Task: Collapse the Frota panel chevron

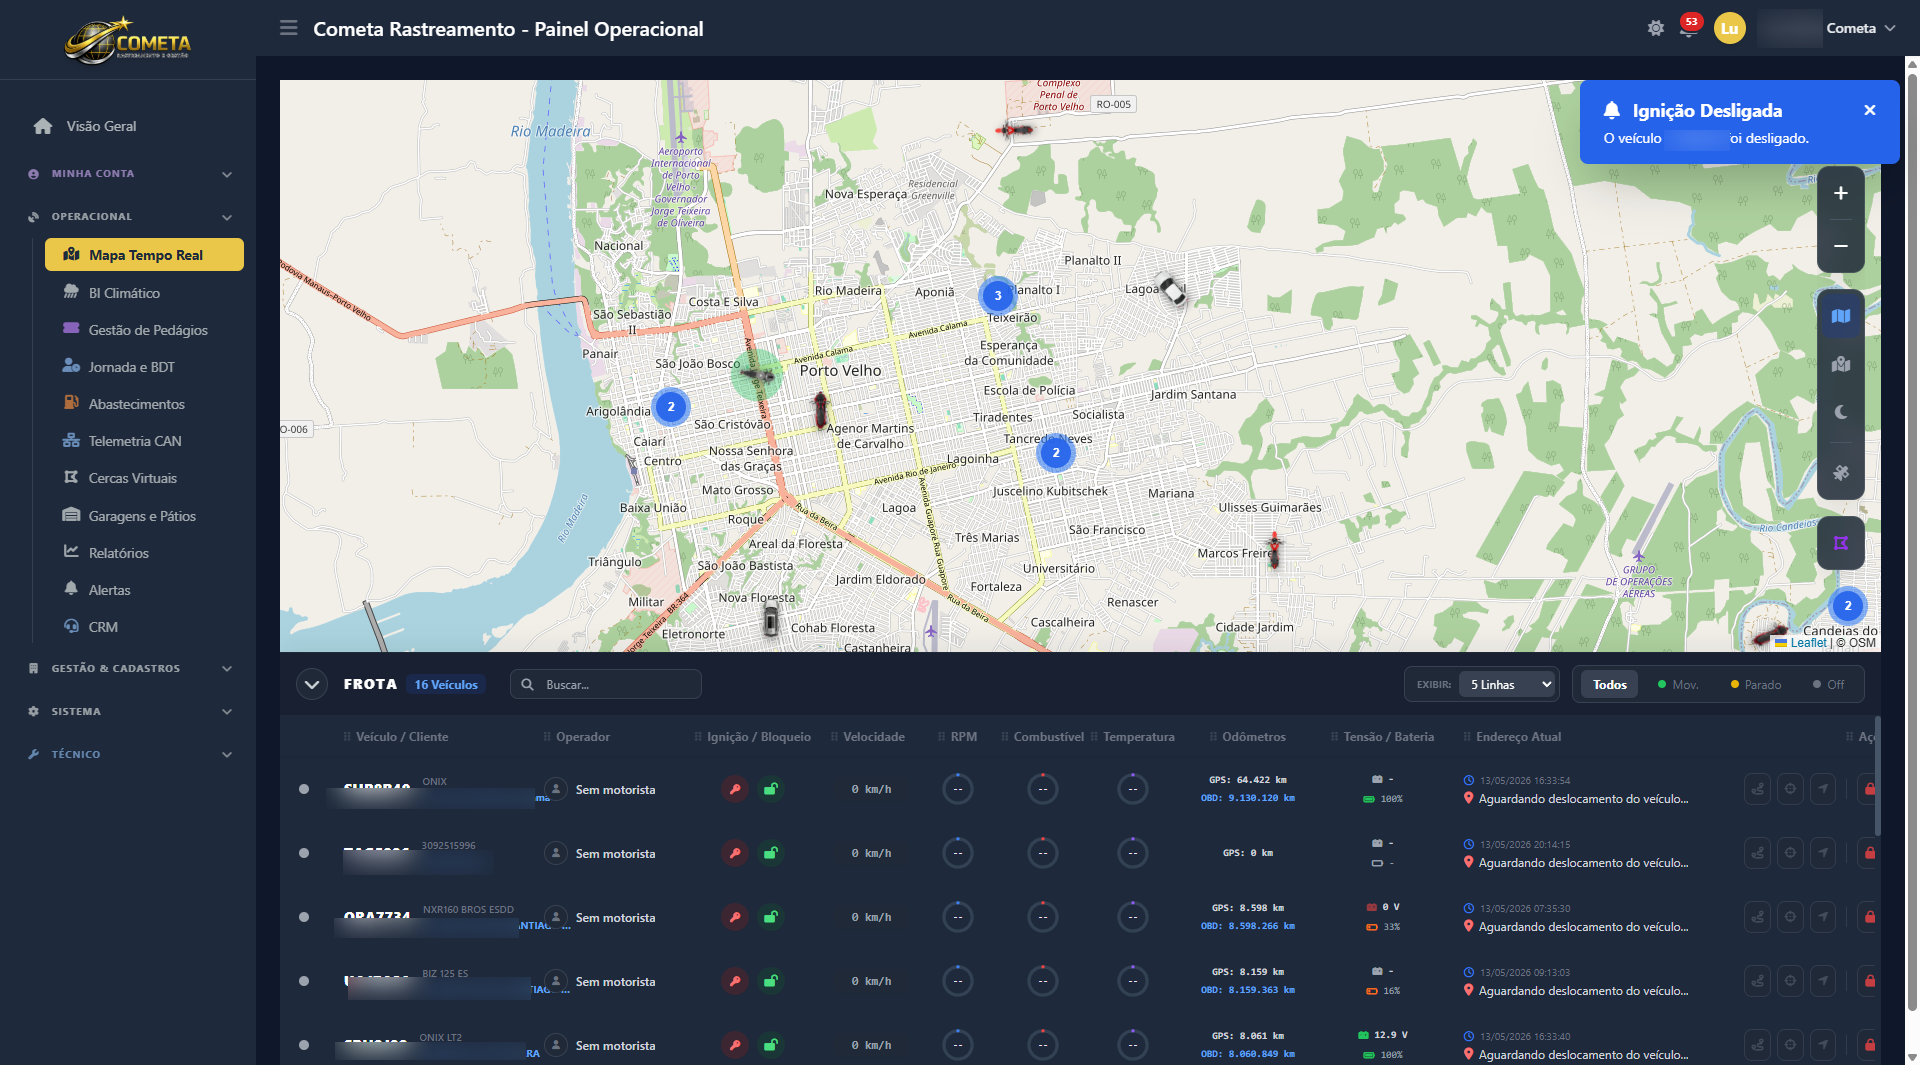Action: 312,685
